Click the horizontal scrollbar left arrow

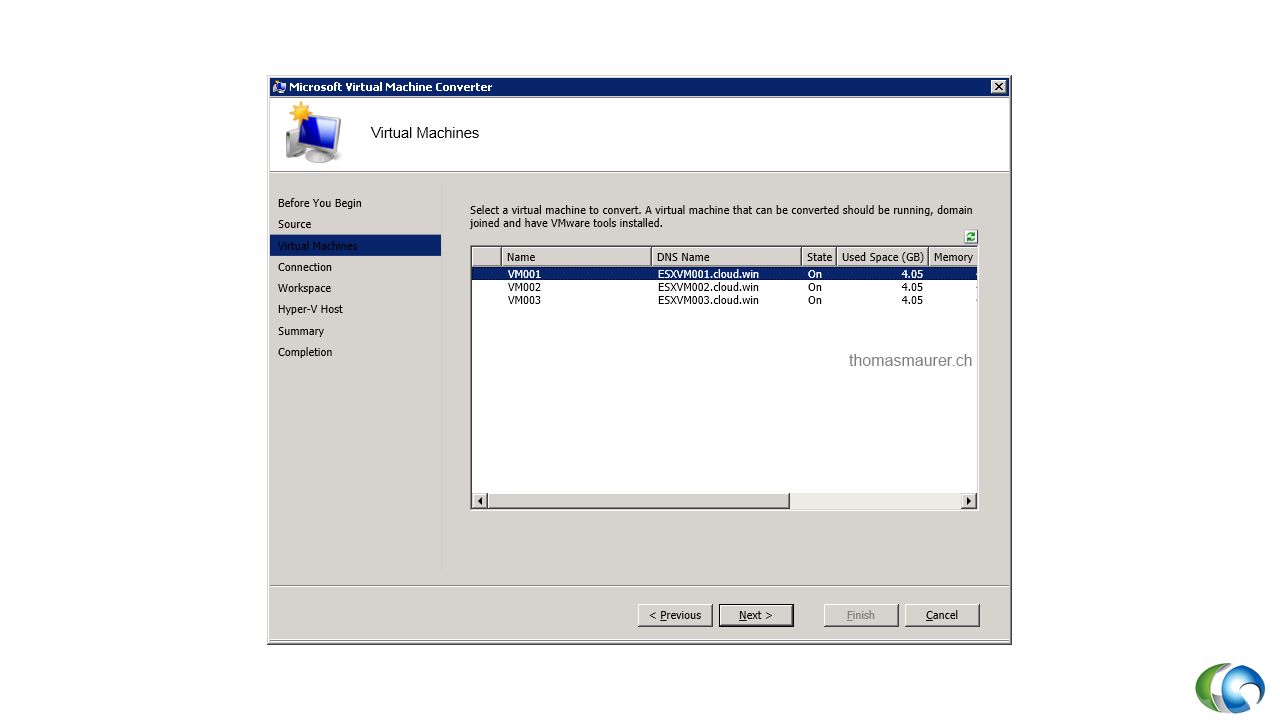coord(480,501)
